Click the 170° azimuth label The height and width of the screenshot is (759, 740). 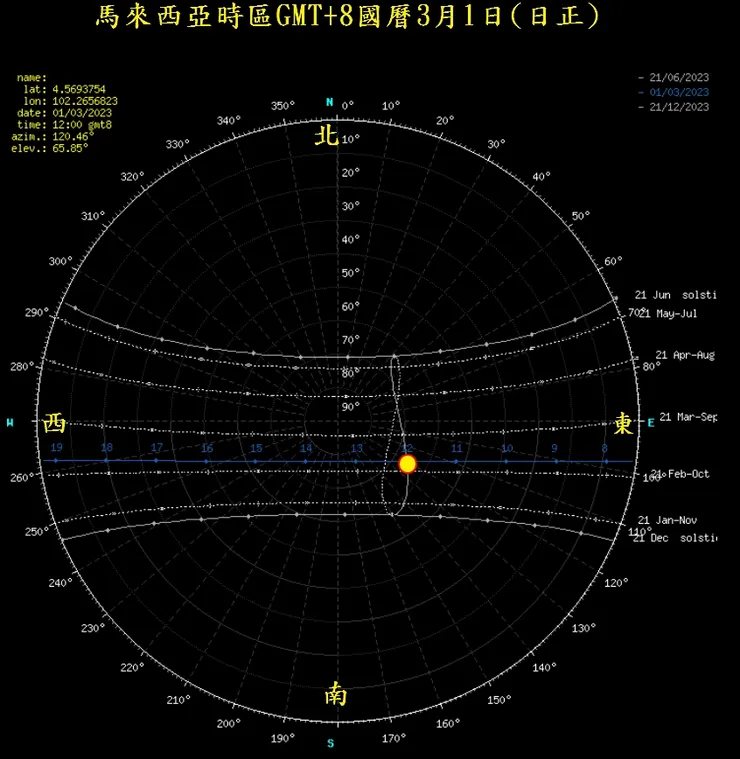pos(393,738)
